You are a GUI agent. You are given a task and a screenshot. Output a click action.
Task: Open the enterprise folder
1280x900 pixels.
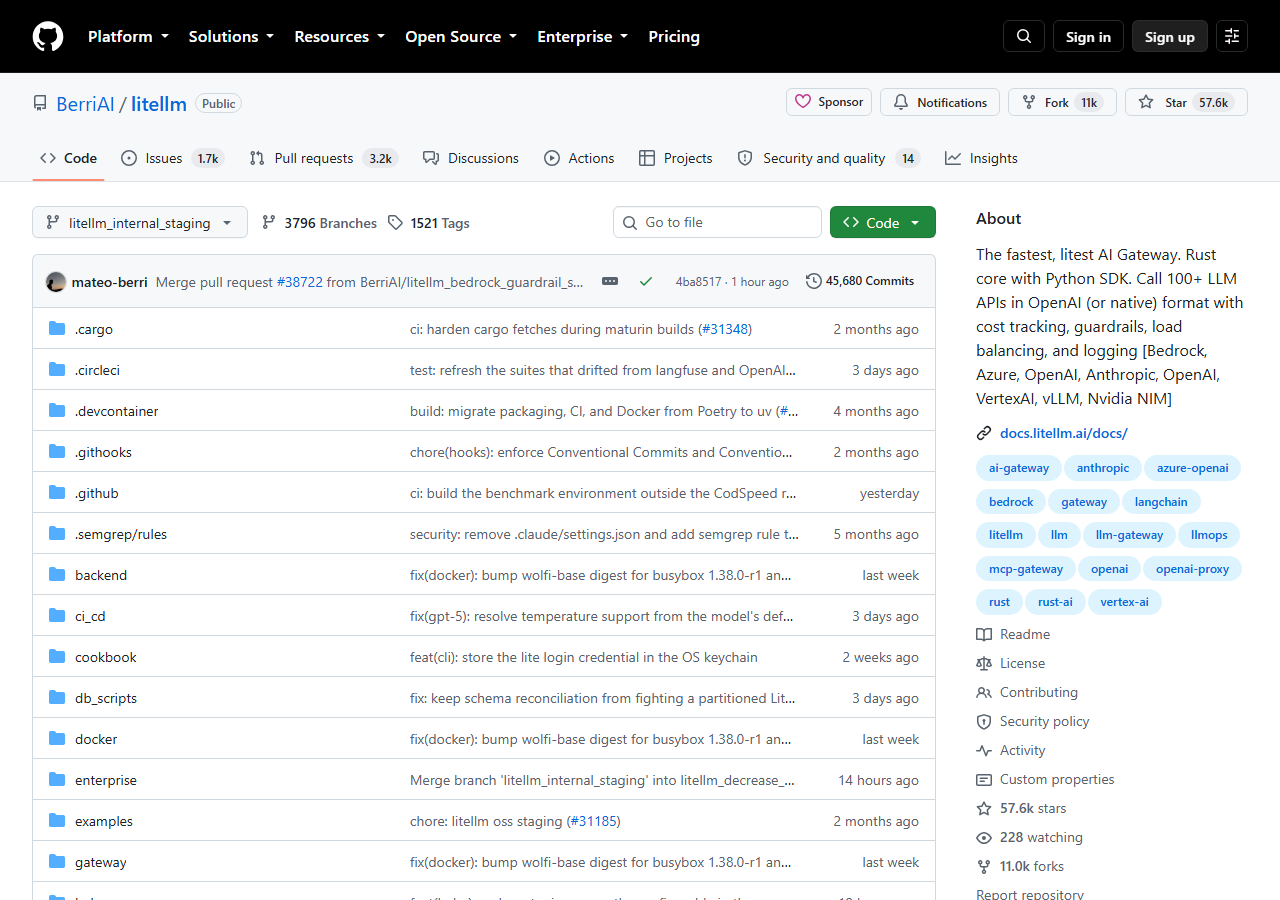tap(106, 780)
